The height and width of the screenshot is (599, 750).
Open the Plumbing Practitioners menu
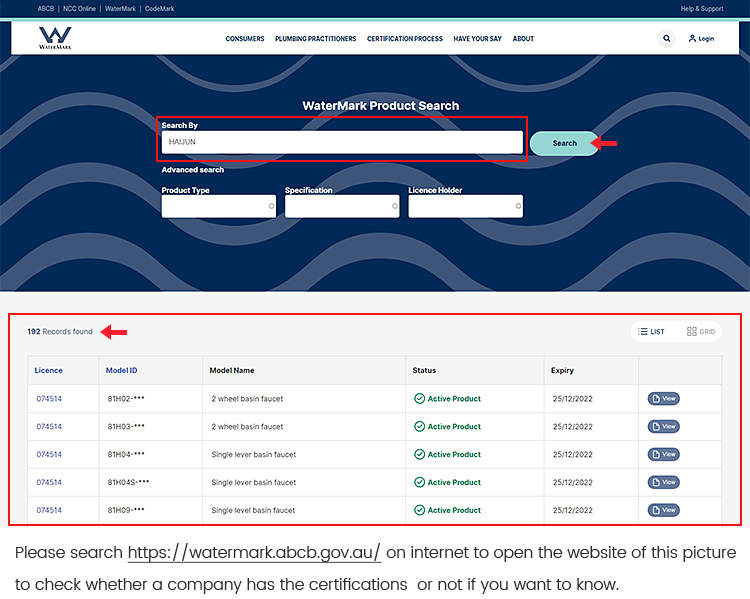tap(315, 39)
